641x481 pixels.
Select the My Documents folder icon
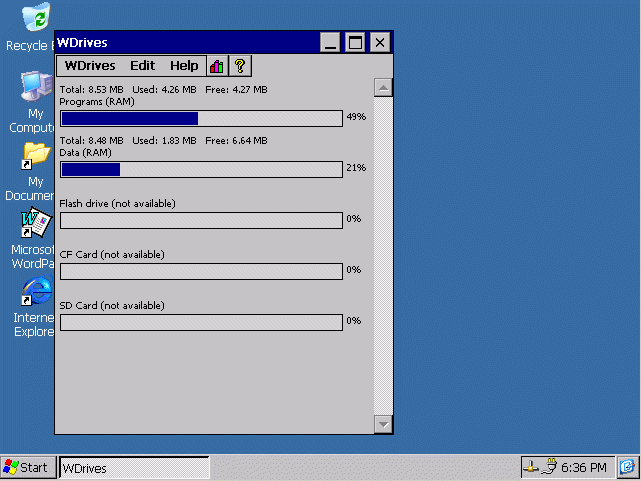[x=36, y=155]
